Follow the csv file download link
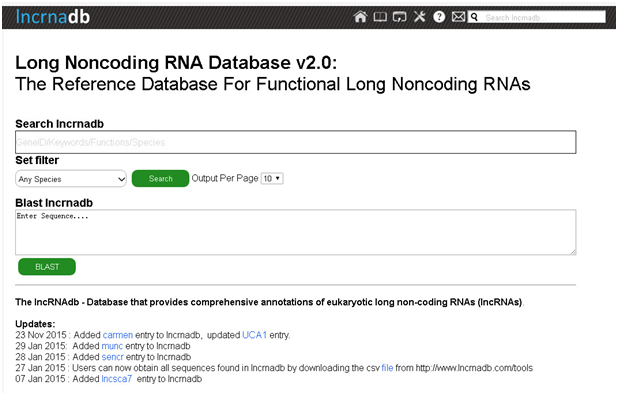This screenshot has width=618, height=395. click(x=387, y=368)
